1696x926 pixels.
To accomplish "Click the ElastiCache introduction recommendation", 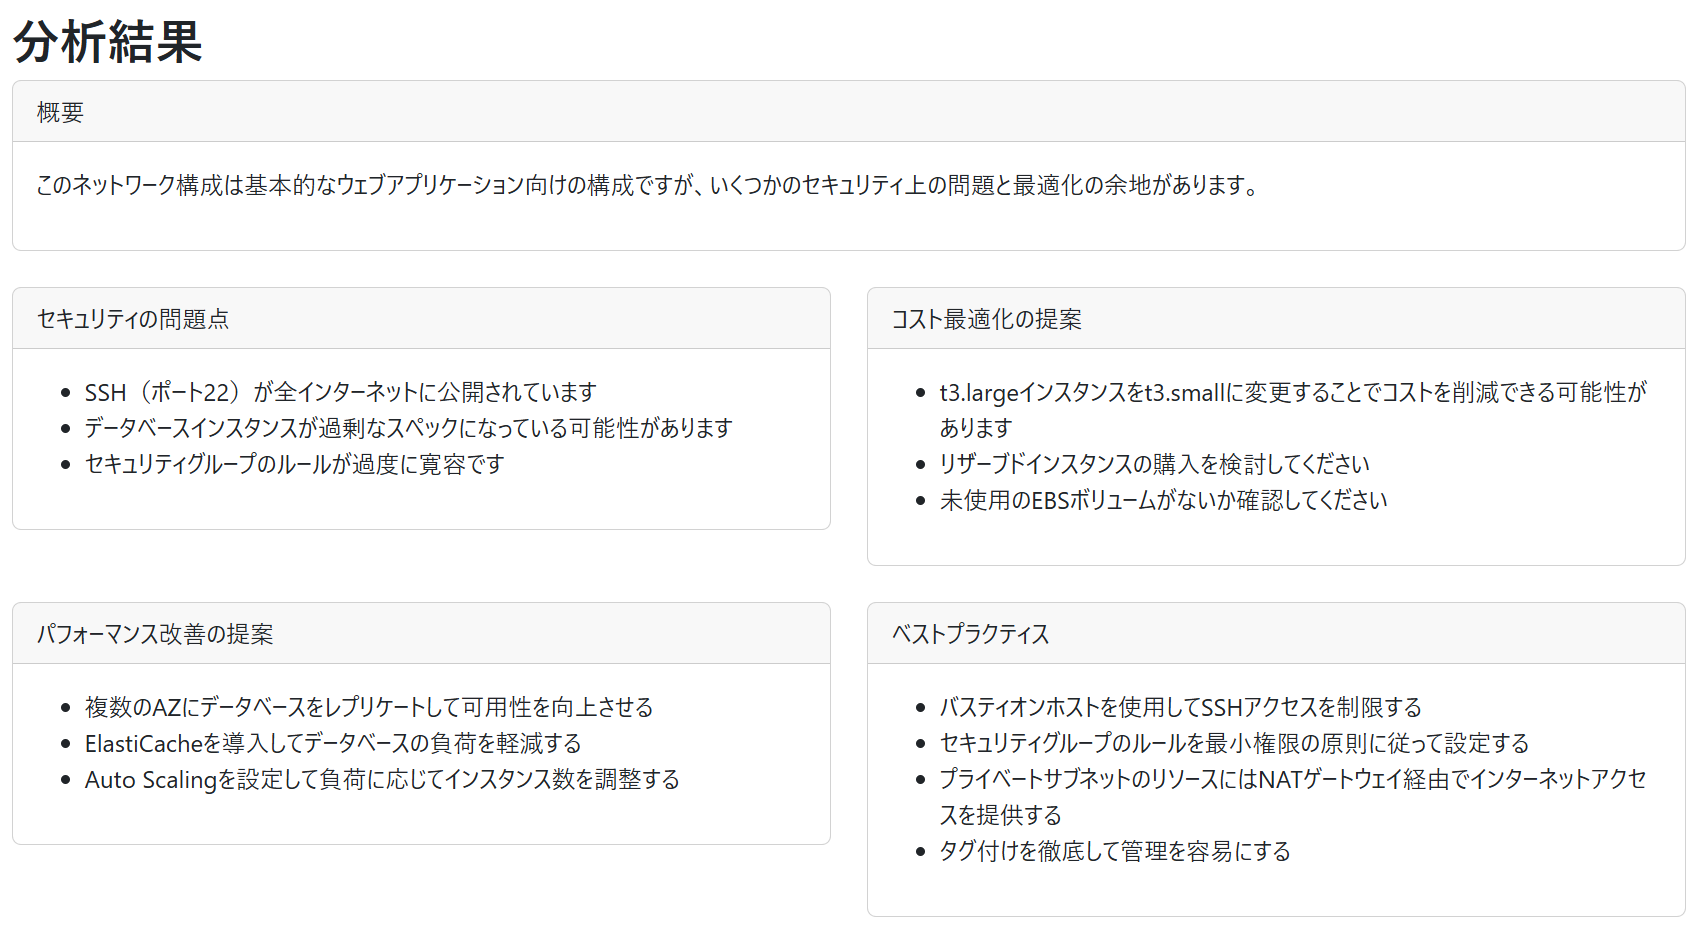I will click(x=332, y=743).
